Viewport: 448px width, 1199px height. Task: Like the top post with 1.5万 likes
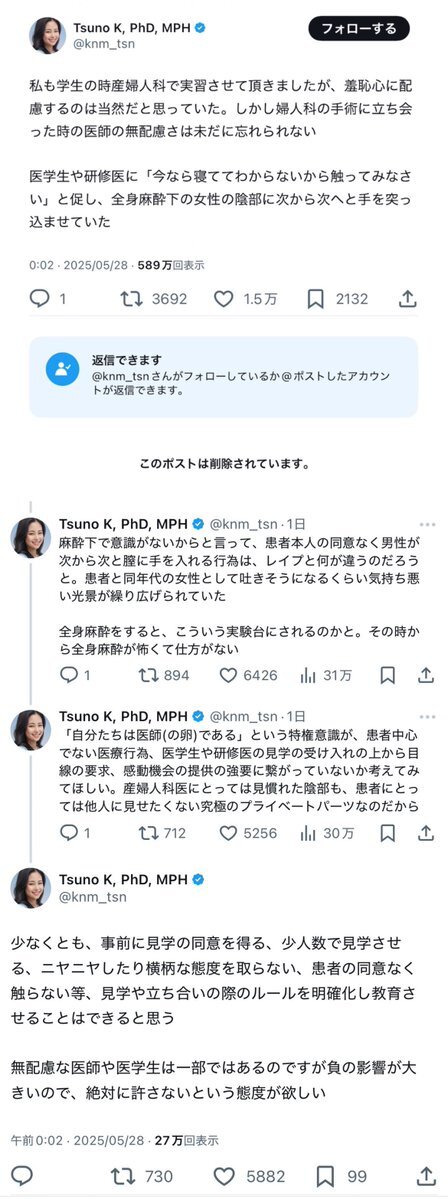pyautogui.click(x=223, y=299)
